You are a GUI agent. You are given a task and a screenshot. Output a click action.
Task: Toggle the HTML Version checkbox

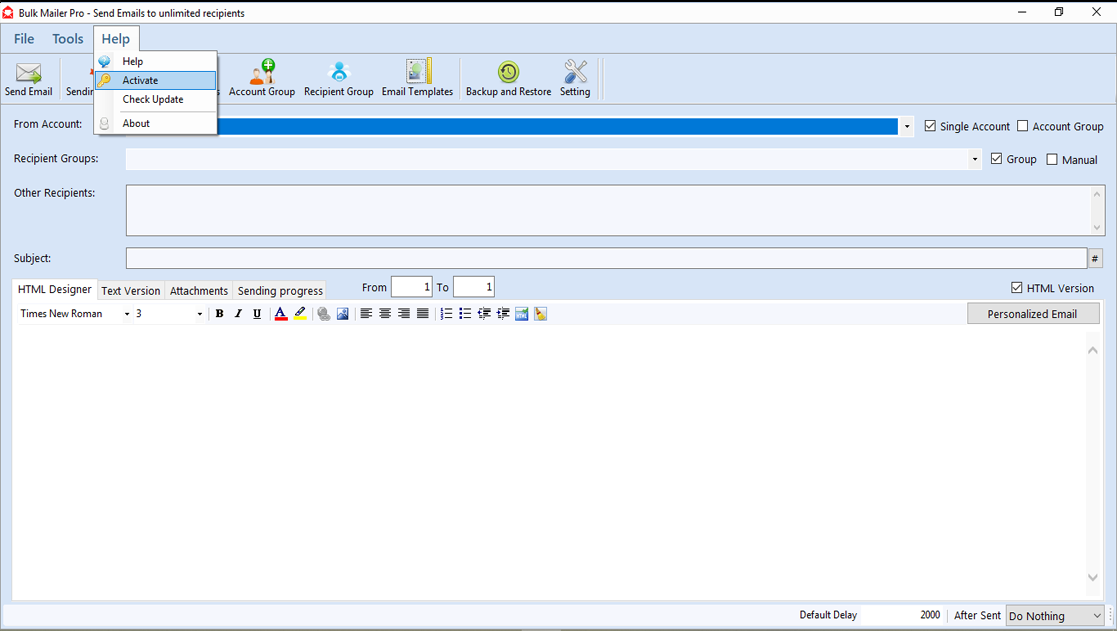pyautogui.click(x=1017, y=288)
